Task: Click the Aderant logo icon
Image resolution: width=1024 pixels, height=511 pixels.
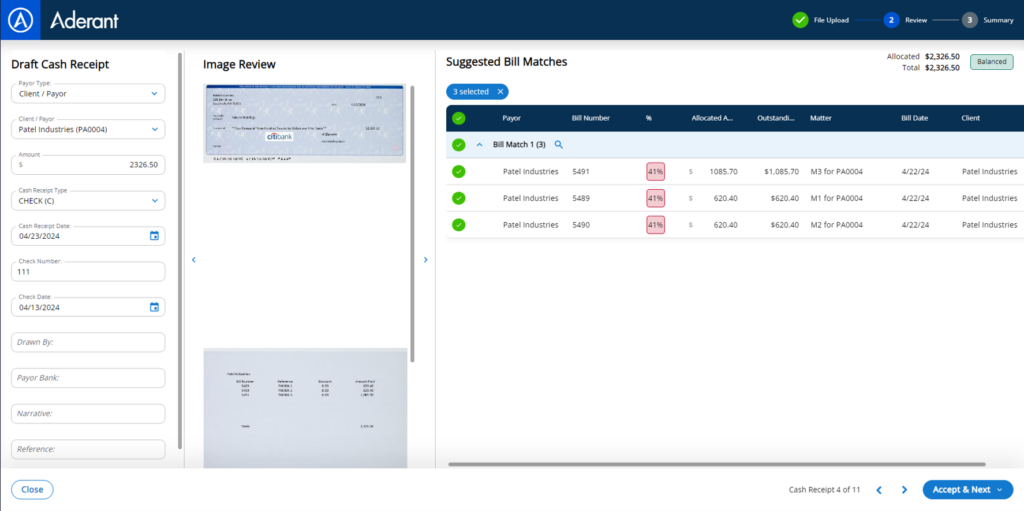Action: click(20, 20)
